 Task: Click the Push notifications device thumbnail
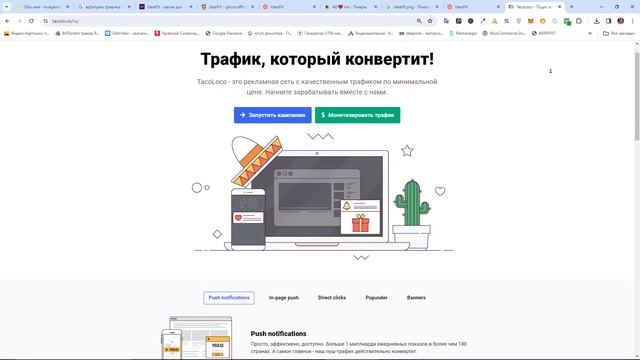click(x=196, y=338)
